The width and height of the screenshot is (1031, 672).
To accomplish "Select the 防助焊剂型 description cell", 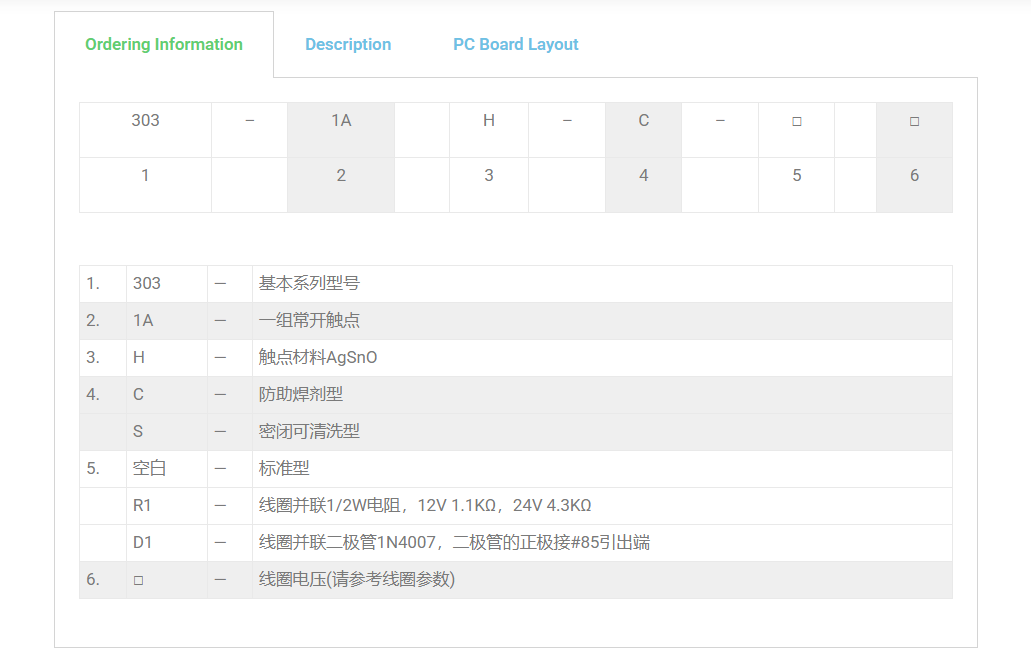I will click(x=301, y=394).
